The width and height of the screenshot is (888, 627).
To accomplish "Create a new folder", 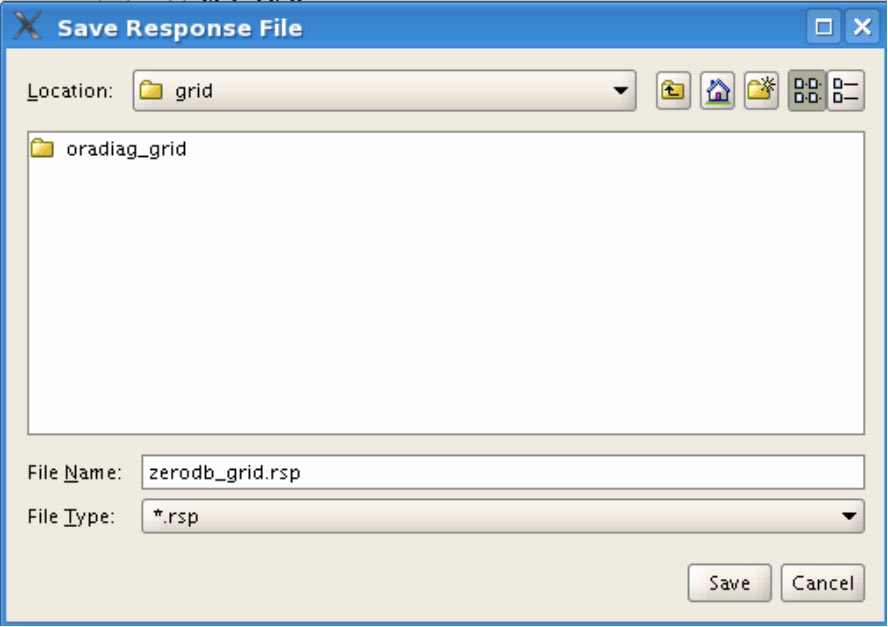I will coord(761,91).
